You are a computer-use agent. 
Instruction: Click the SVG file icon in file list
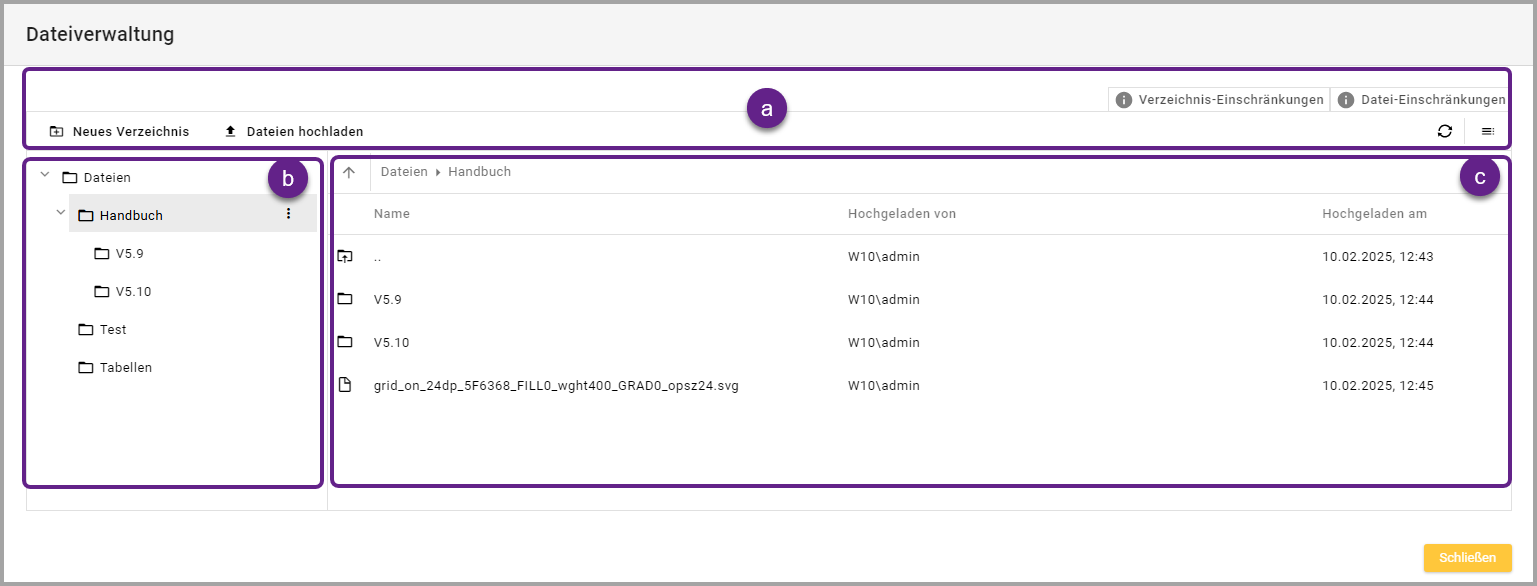[x=345, y=385]
